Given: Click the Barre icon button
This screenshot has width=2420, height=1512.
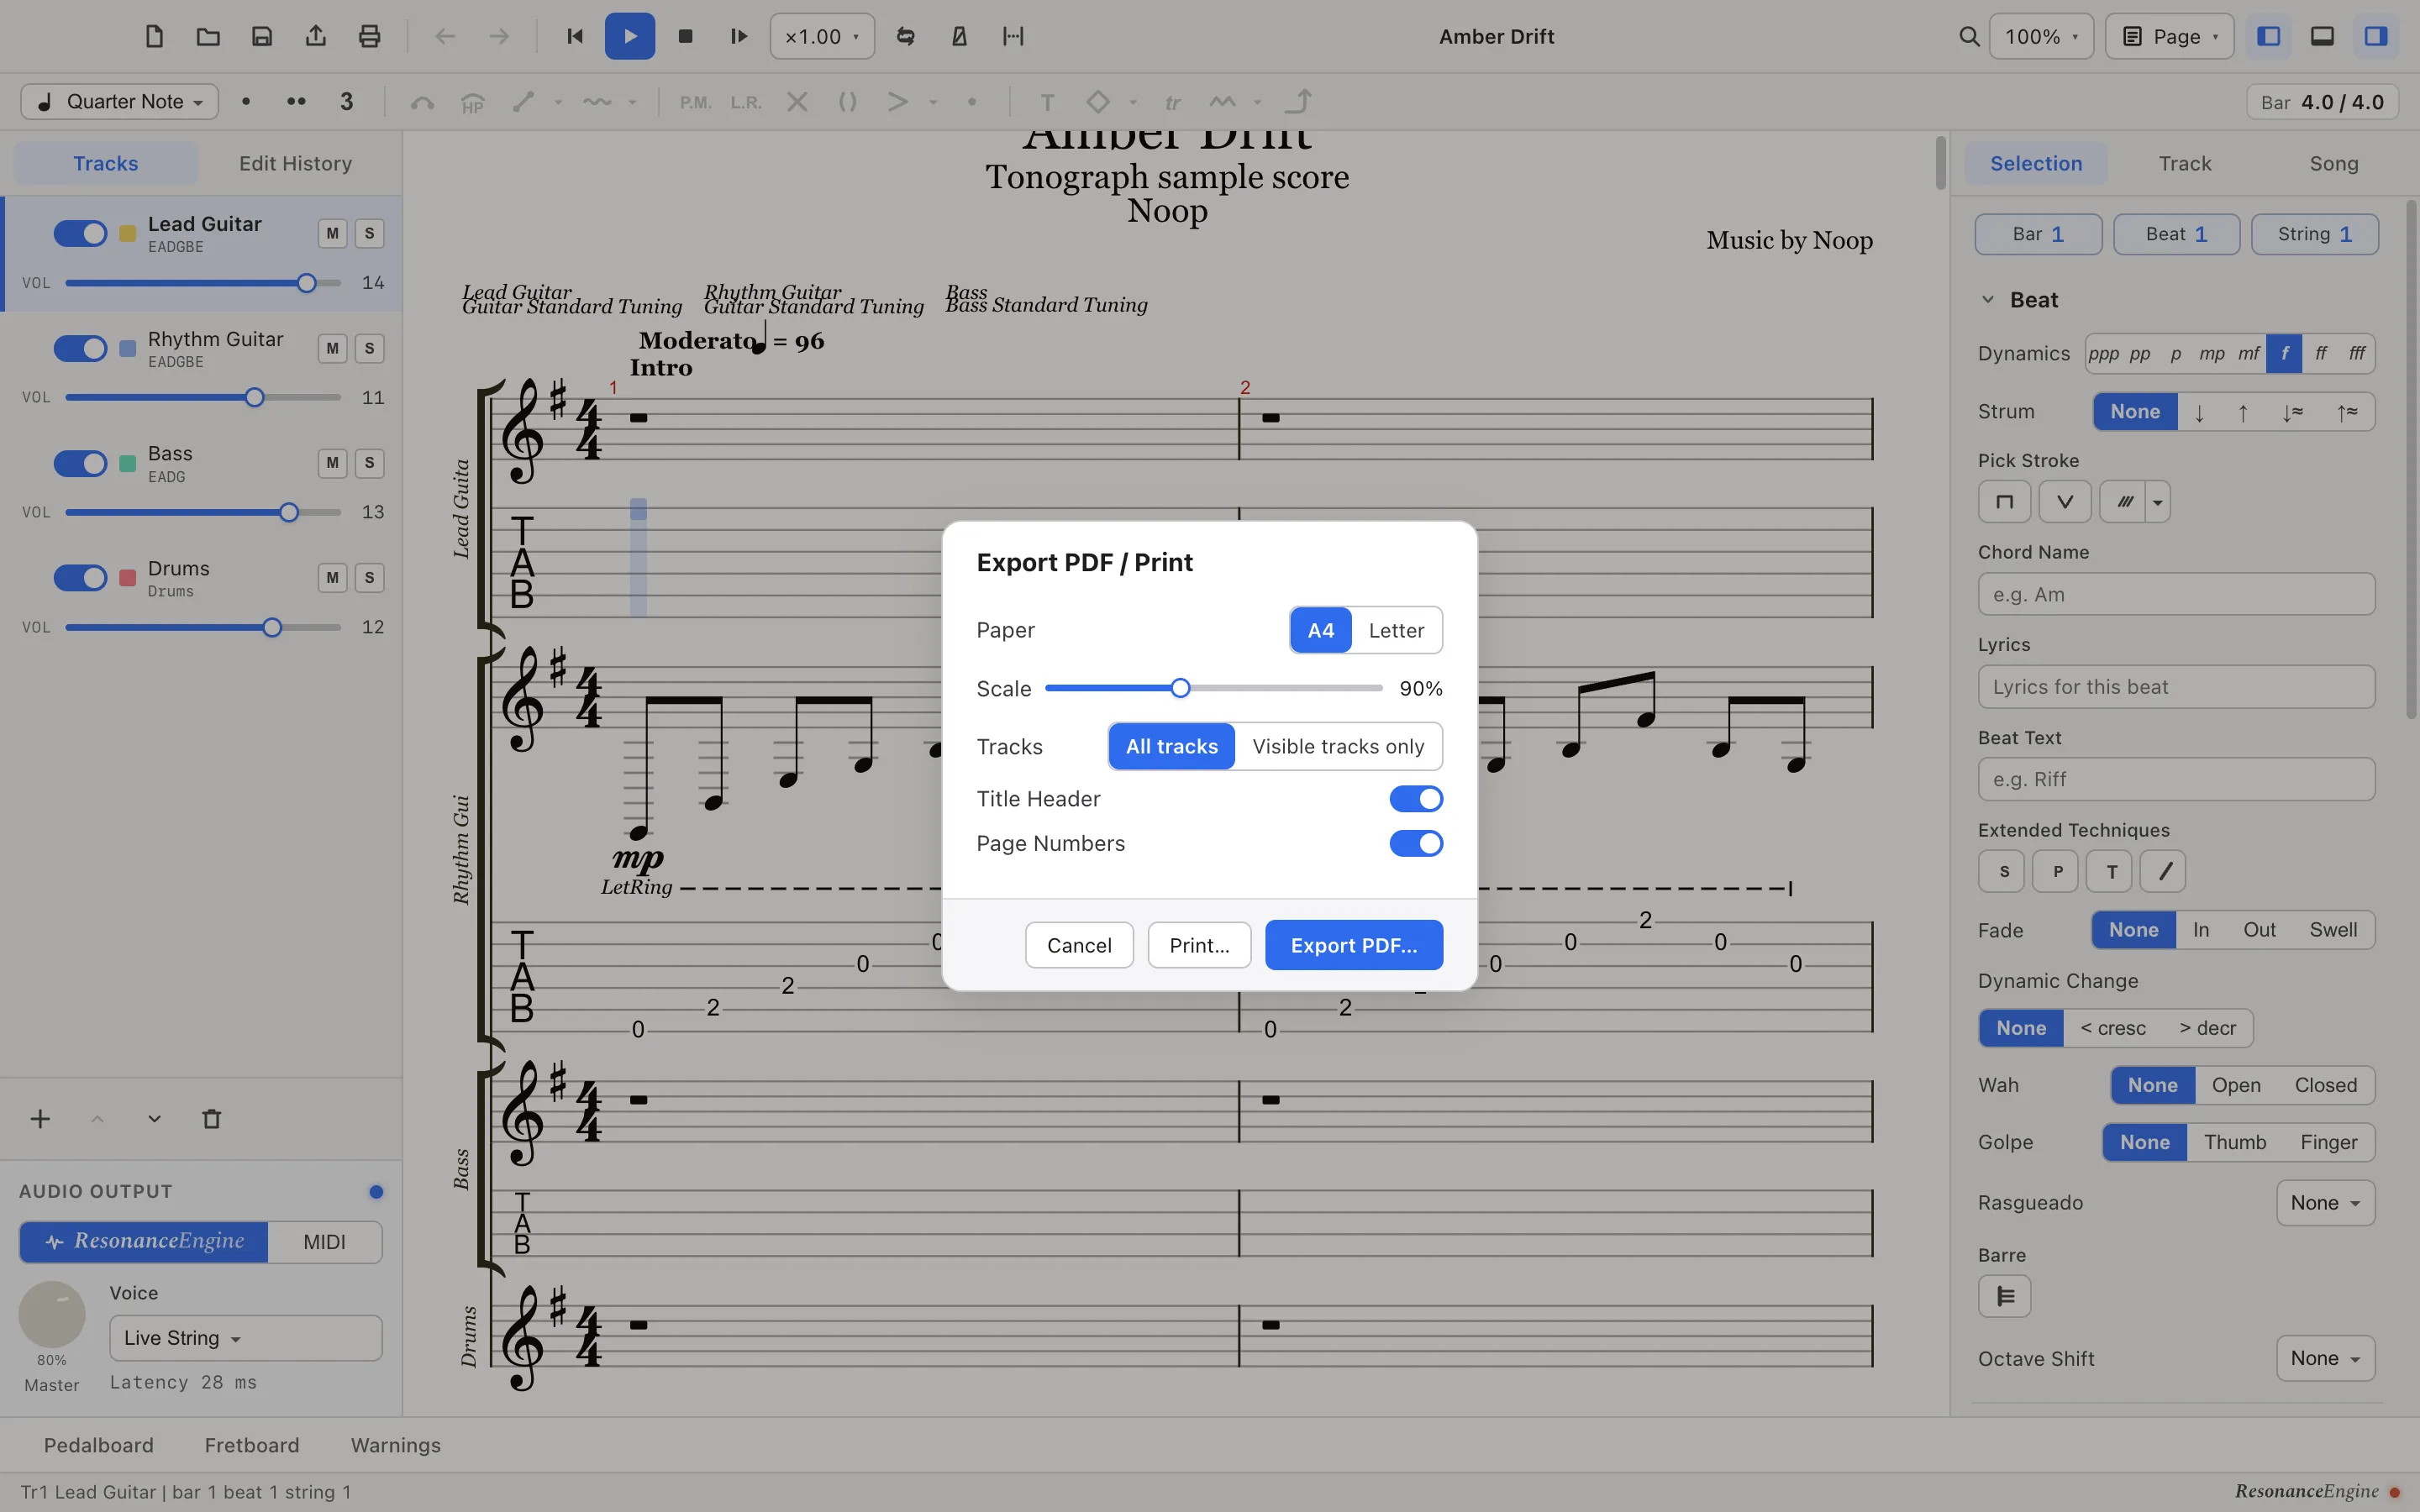Looking at the screenshot, I should click(2005, 1296).
